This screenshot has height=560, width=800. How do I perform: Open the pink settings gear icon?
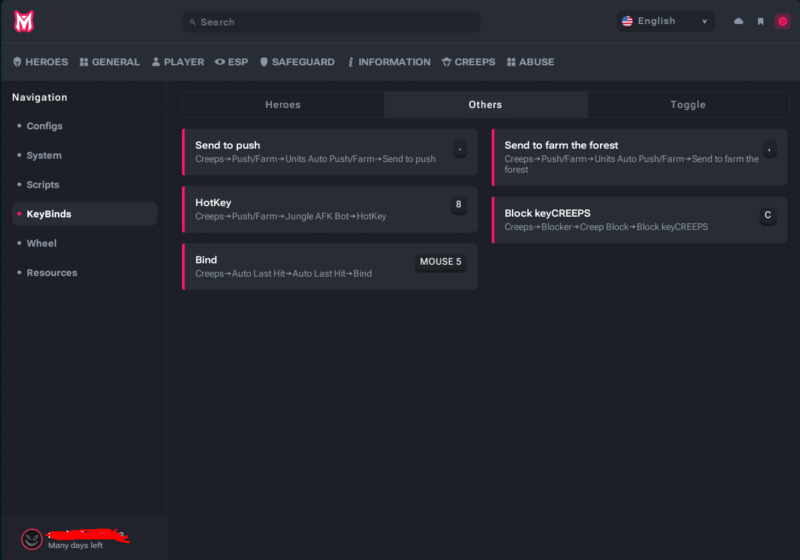782,21
